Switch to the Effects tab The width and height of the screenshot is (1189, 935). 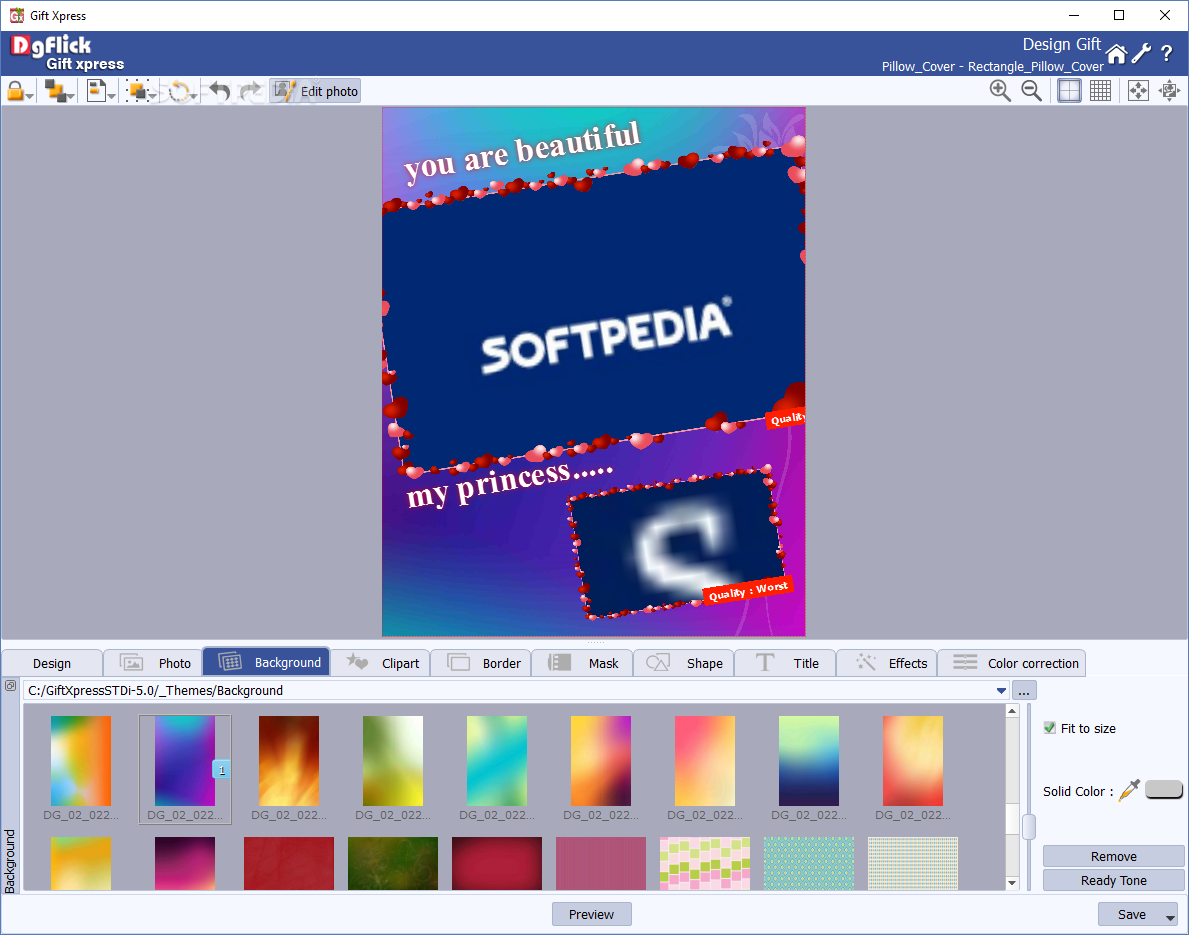886,663
